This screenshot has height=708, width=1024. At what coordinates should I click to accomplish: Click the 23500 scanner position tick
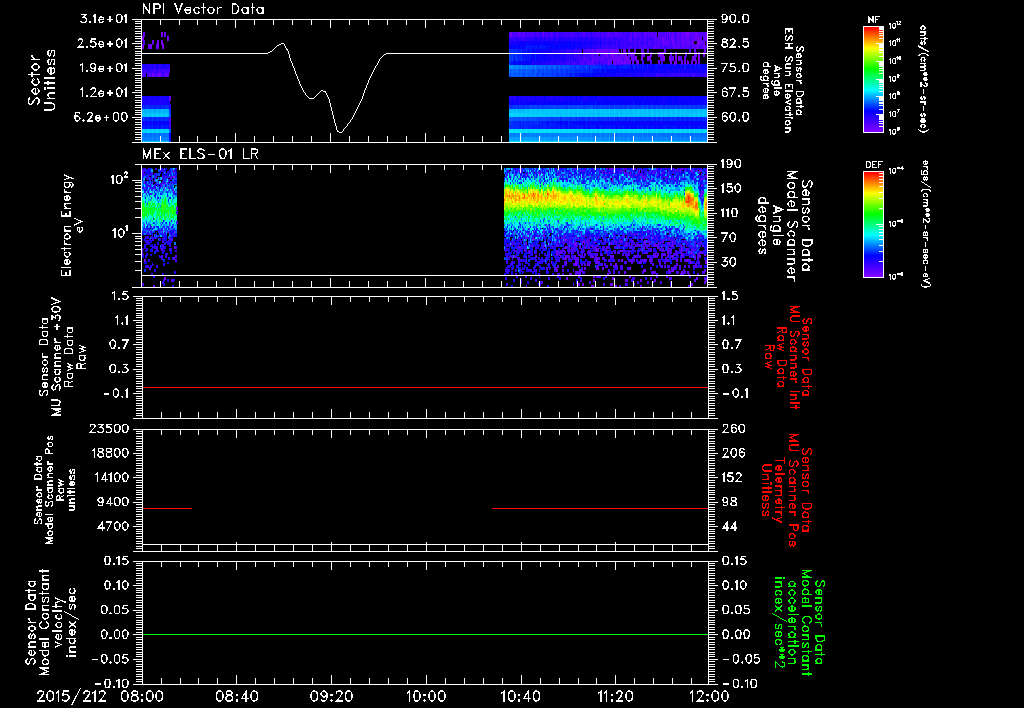pyautogui.click(x=110, y=429)
